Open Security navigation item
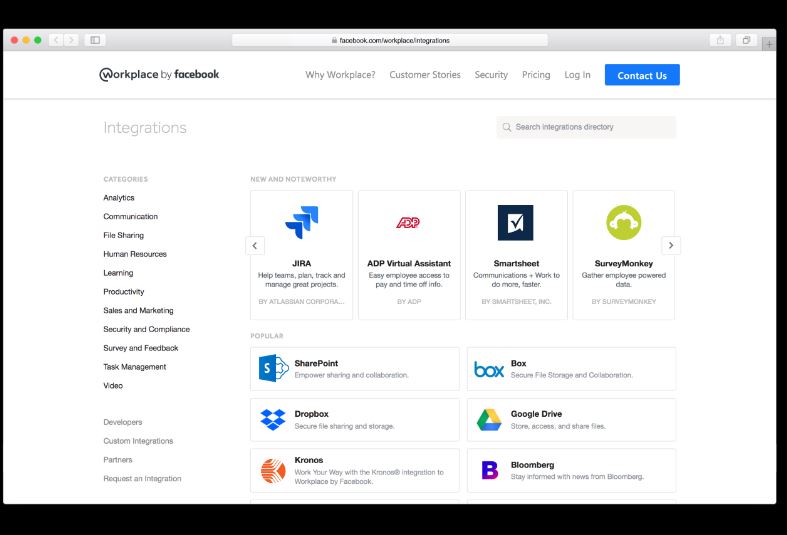Viewport: 787px width, 535px height. [491, 75]
